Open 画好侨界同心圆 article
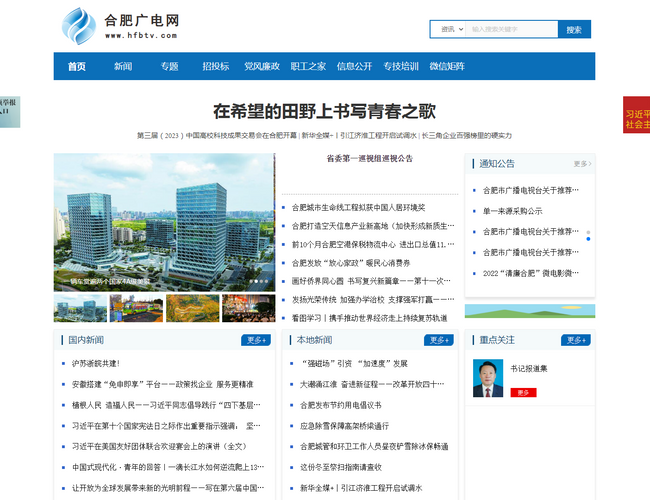 click(x=371, y=281)
